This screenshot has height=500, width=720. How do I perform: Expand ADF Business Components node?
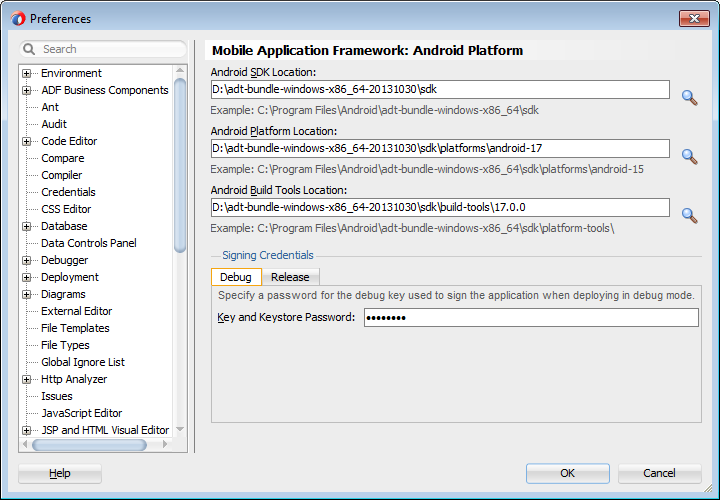pyautogui.click(x=27, y=90)
